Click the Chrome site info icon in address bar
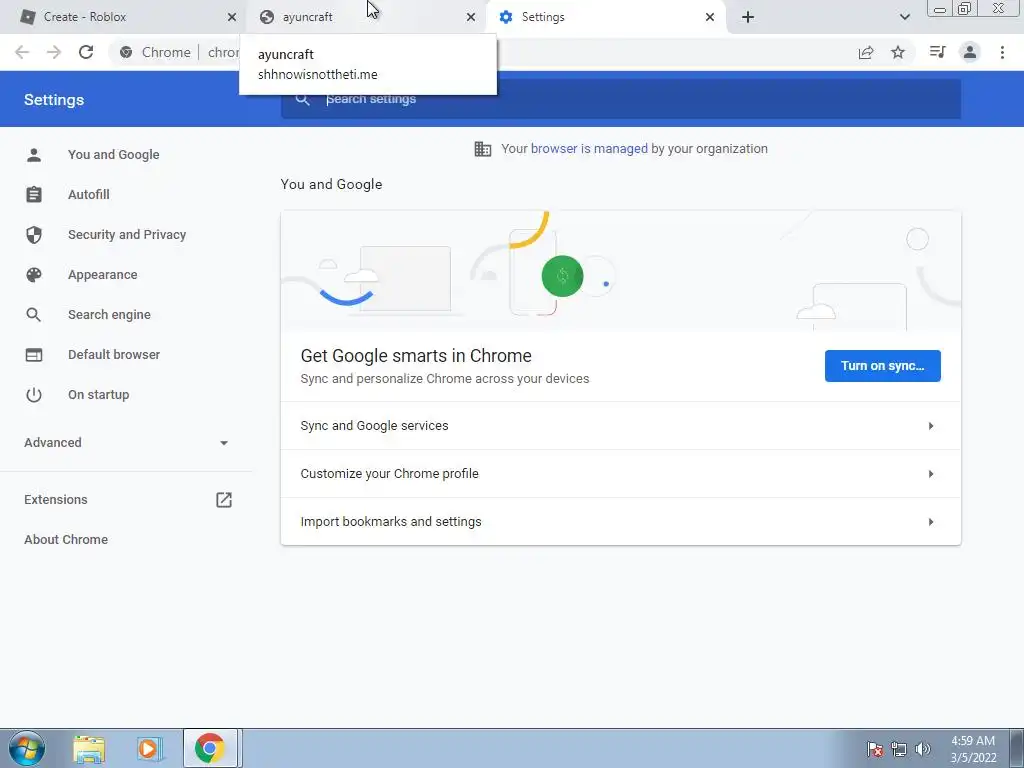The height and width of the screenshot is (768, 1024). click(126, 52)
